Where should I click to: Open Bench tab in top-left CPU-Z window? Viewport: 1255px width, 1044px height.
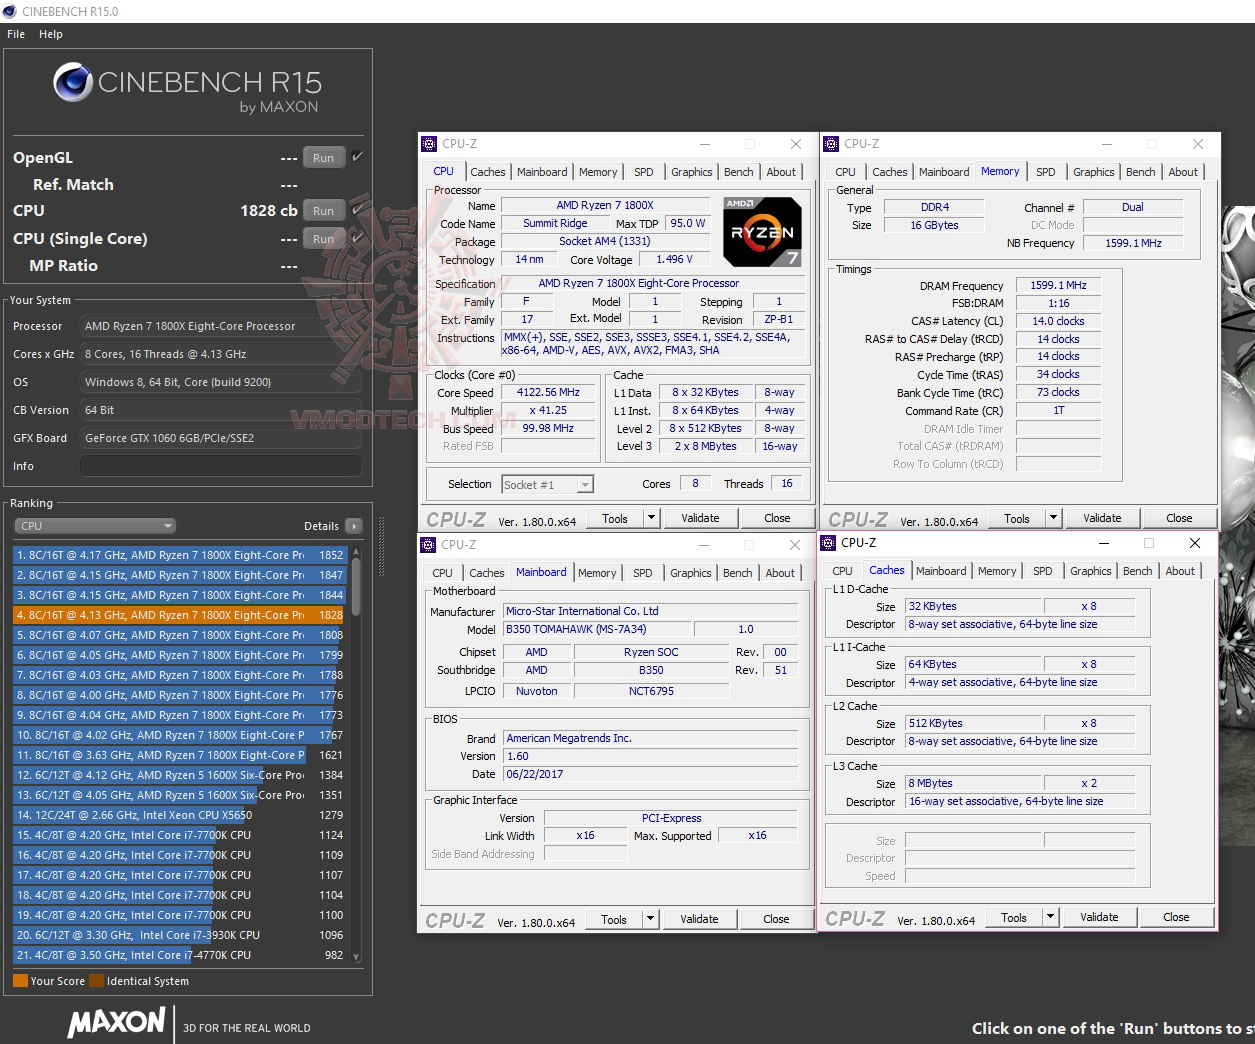739,172
